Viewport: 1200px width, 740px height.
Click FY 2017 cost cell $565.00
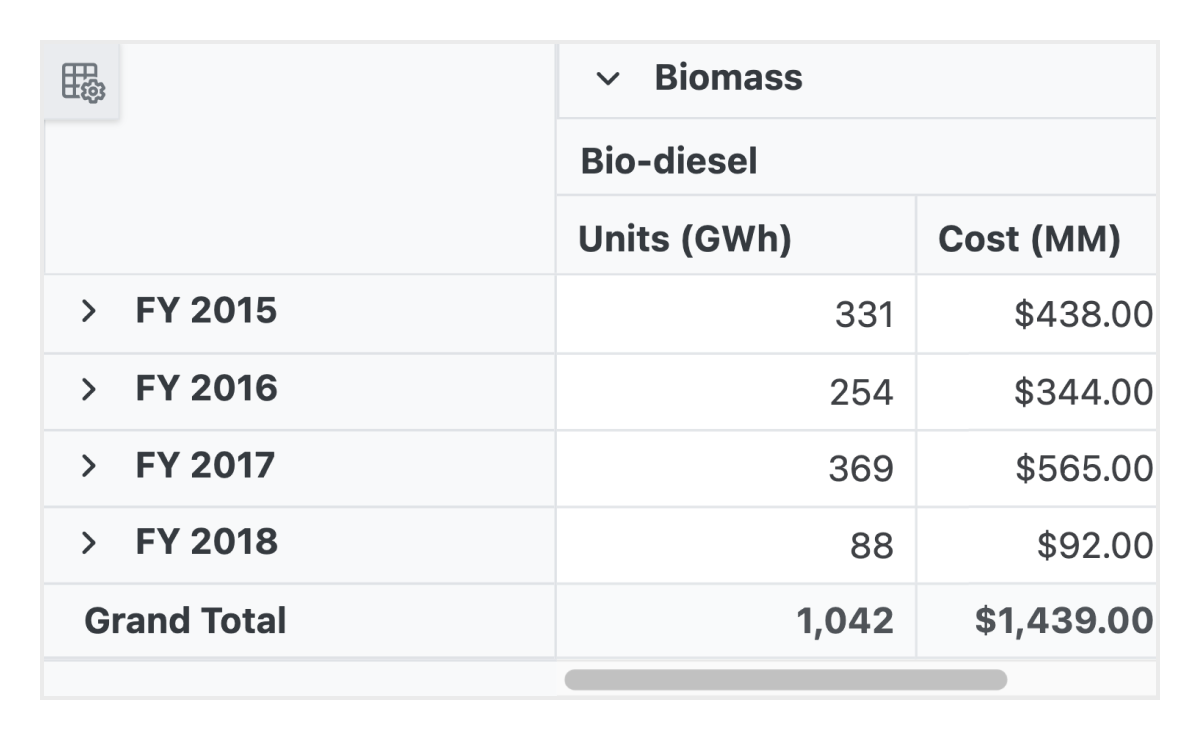(x=1083, y=469)
